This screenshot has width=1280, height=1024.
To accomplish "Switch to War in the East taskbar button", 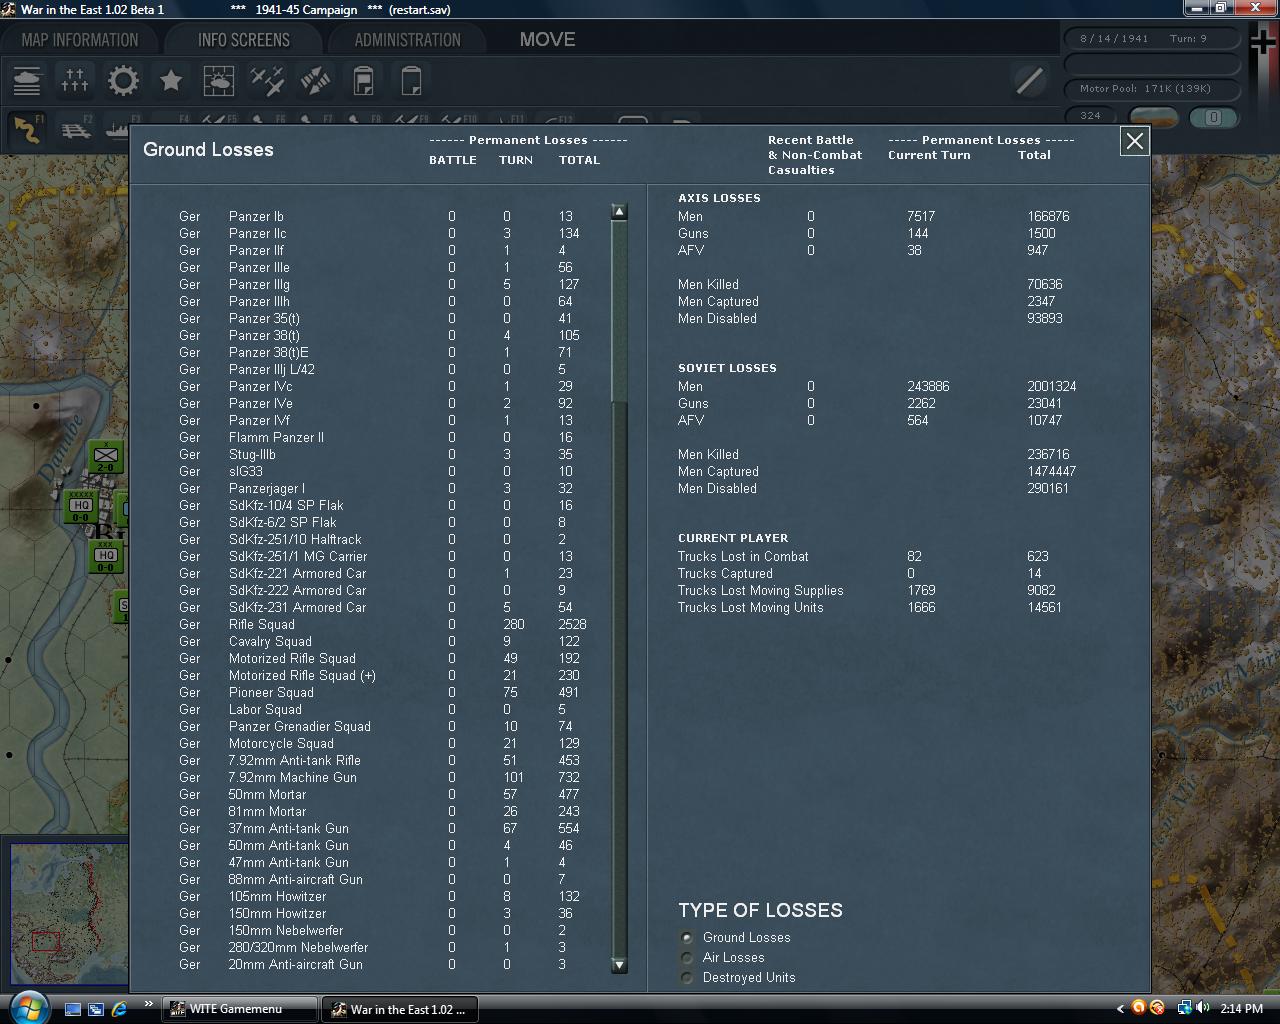I will [x=399, y=1009].
